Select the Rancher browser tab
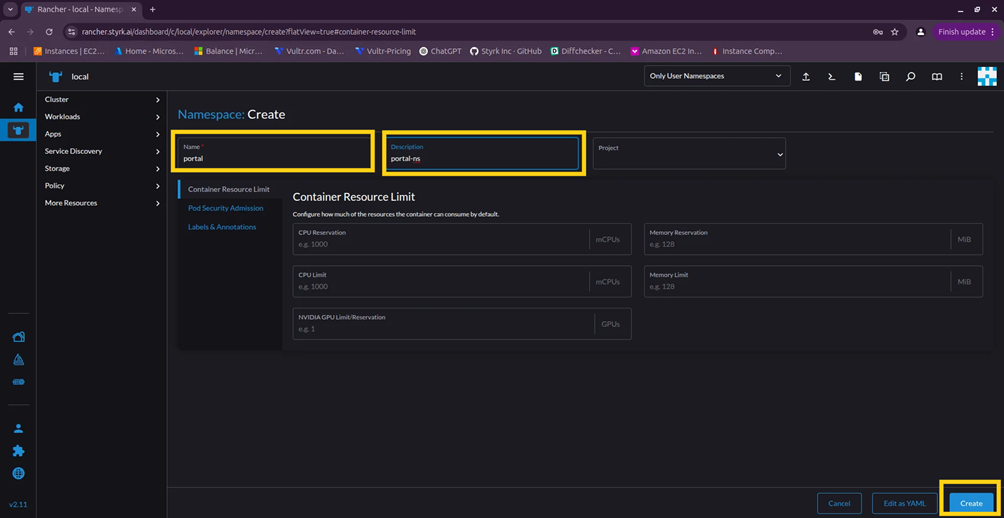 click(x=81, y=10)
